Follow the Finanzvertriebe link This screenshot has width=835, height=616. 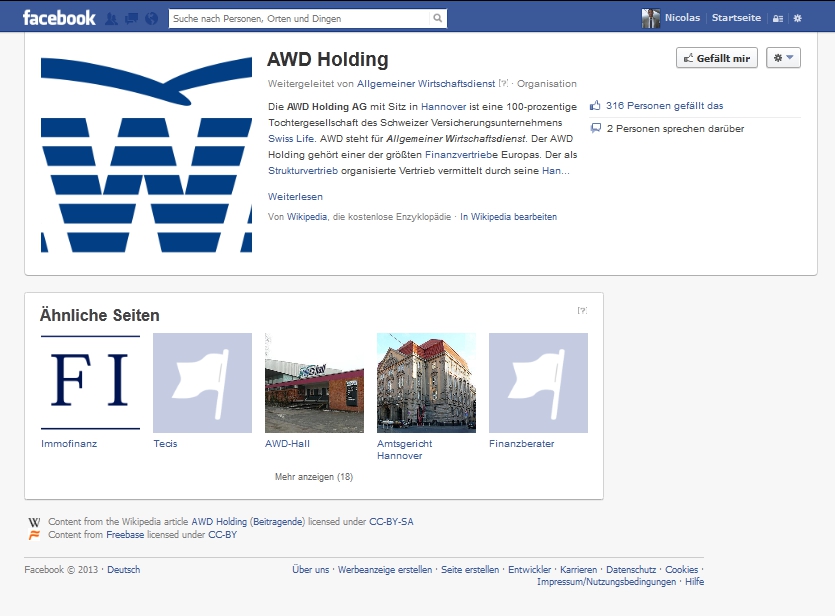pos(461,154)
